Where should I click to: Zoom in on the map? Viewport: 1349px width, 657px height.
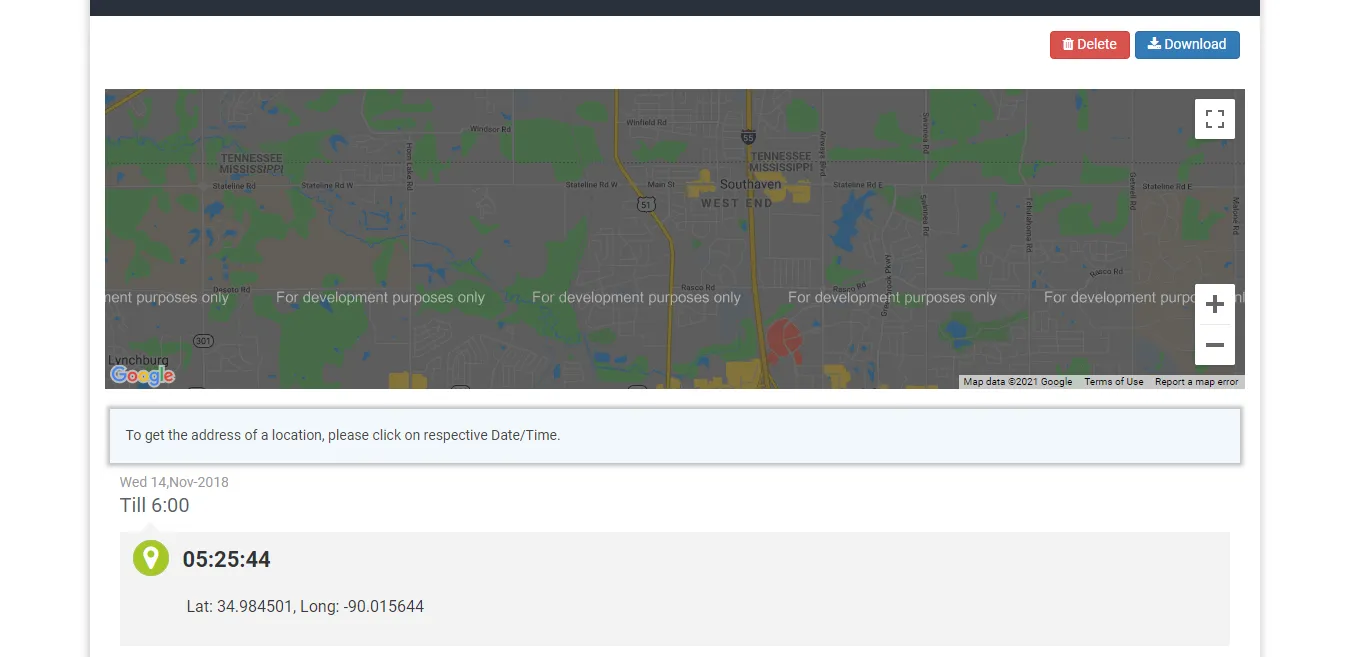(1215, 304)
